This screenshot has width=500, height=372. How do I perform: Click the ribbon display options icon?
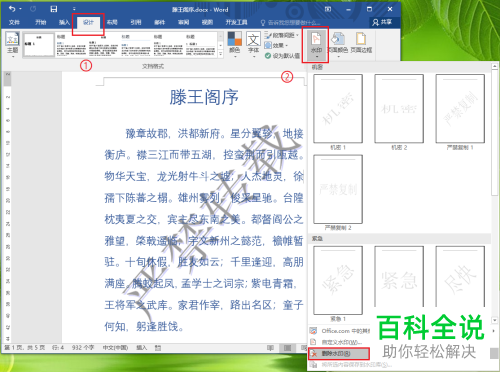pyautogui.click(x=328, y=9)
